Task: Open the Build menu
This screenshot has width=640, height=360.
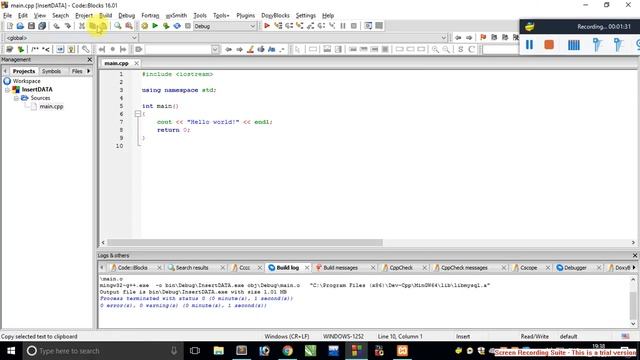Action: [105, 16]
